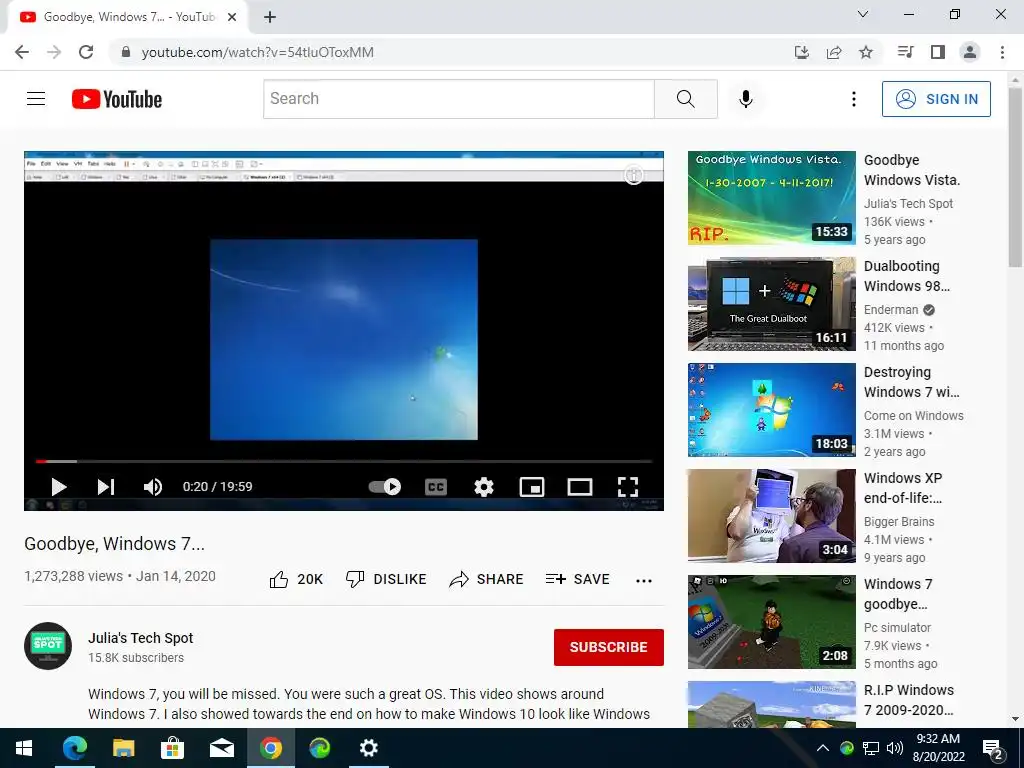Screen dimensions: 1024x768
Task: Open Chrome three-dot menu
Action: (1002, 52)
